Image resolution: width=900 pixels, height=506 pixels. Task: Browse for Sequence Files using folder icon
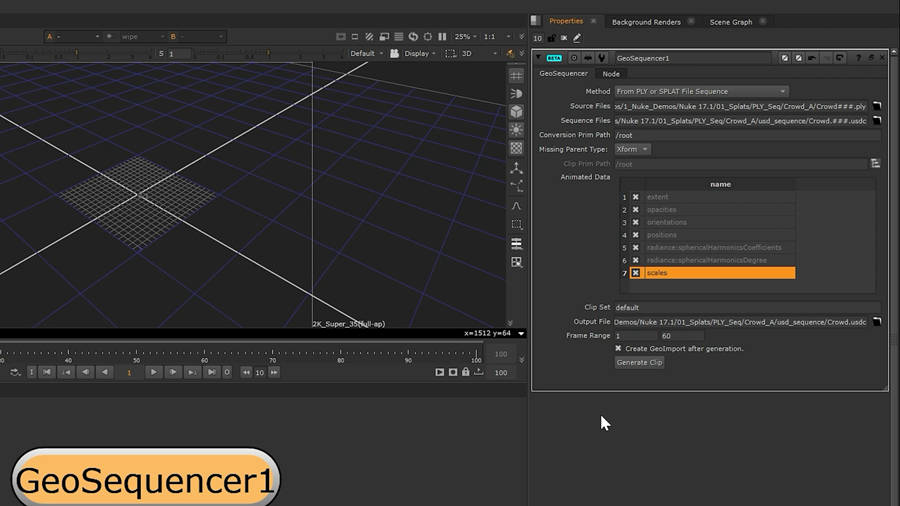point(877,120)
